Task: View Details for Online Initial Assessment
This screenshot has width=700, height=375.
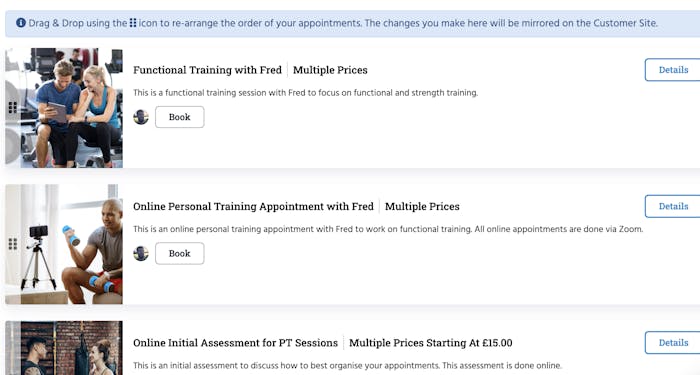Action: [673, 343]
